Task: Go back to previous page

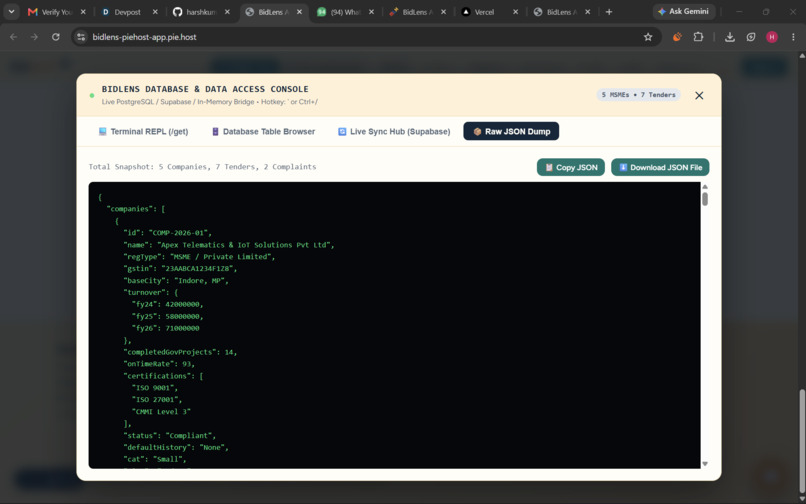Action: pos(14,37)
